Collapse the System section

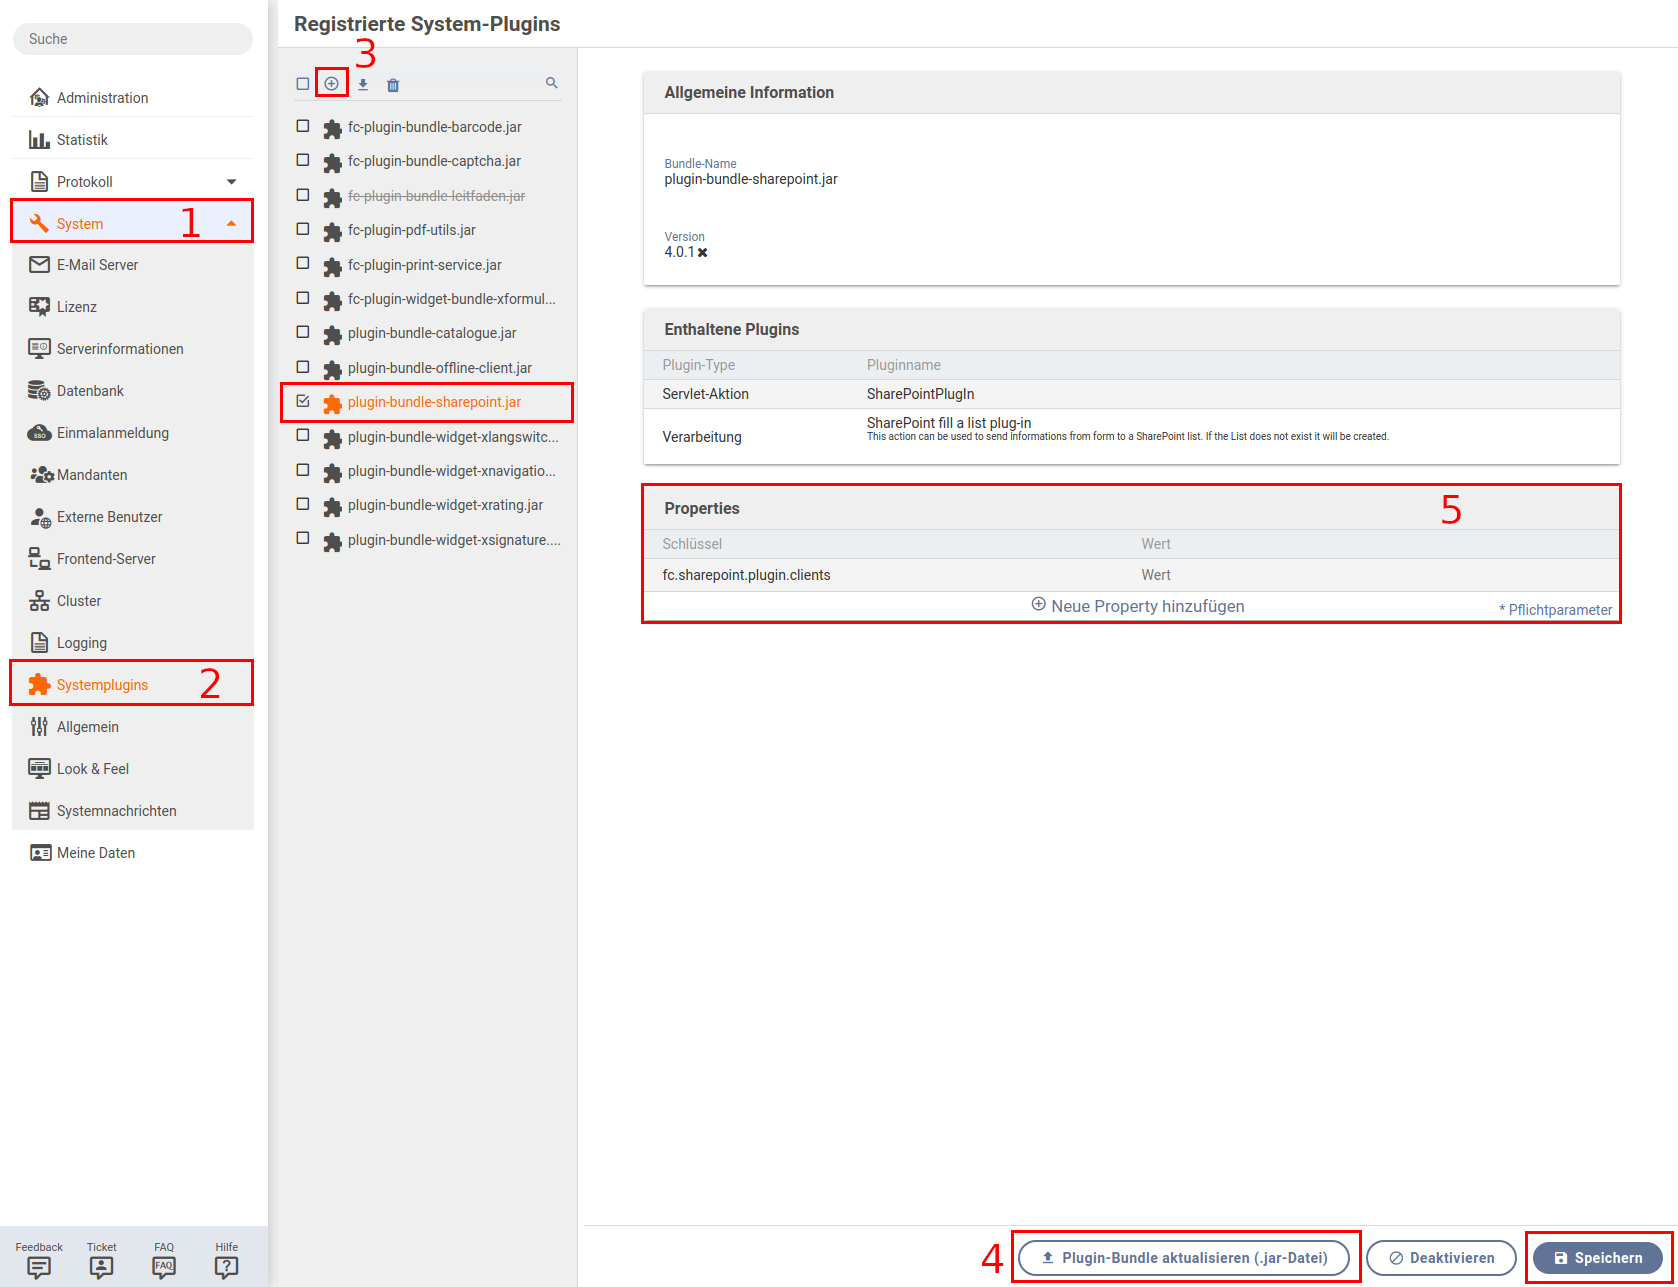(x=233, y=222)
